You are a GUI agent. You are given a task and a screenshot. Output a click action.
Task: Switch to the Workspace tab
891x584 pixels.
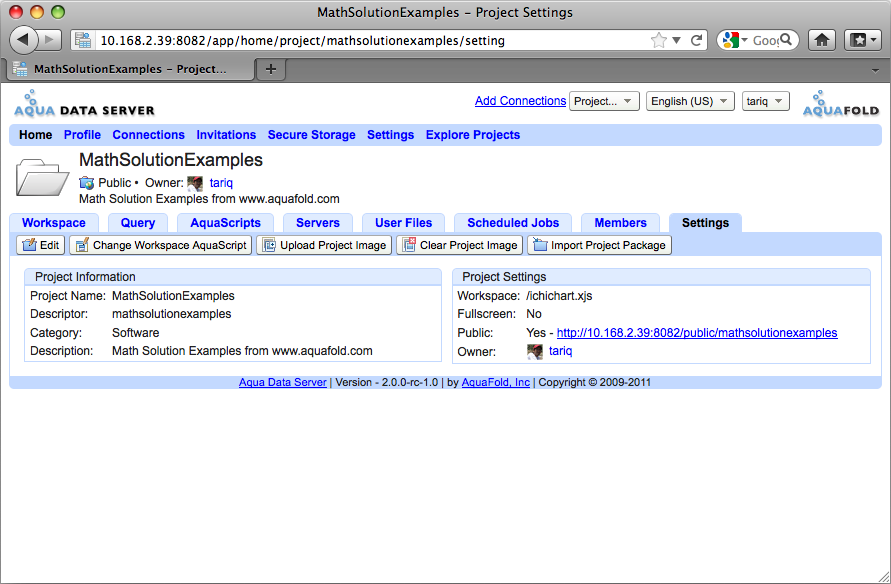[54, 223]
